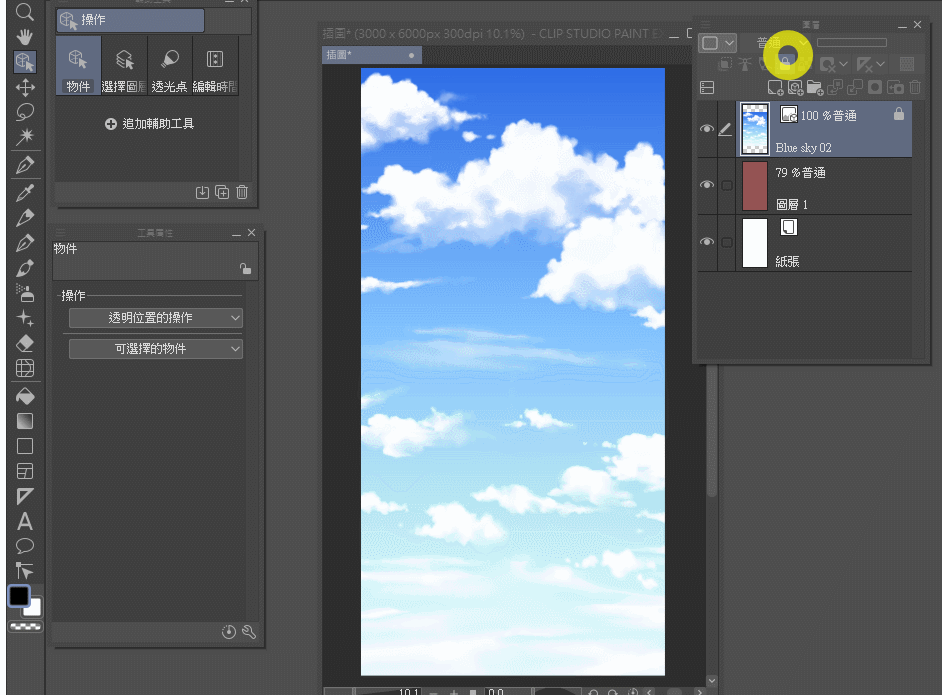Select the Frame border tool
Image resolution: width=942 pixels, height=695 pixels.
pos(25,471)
